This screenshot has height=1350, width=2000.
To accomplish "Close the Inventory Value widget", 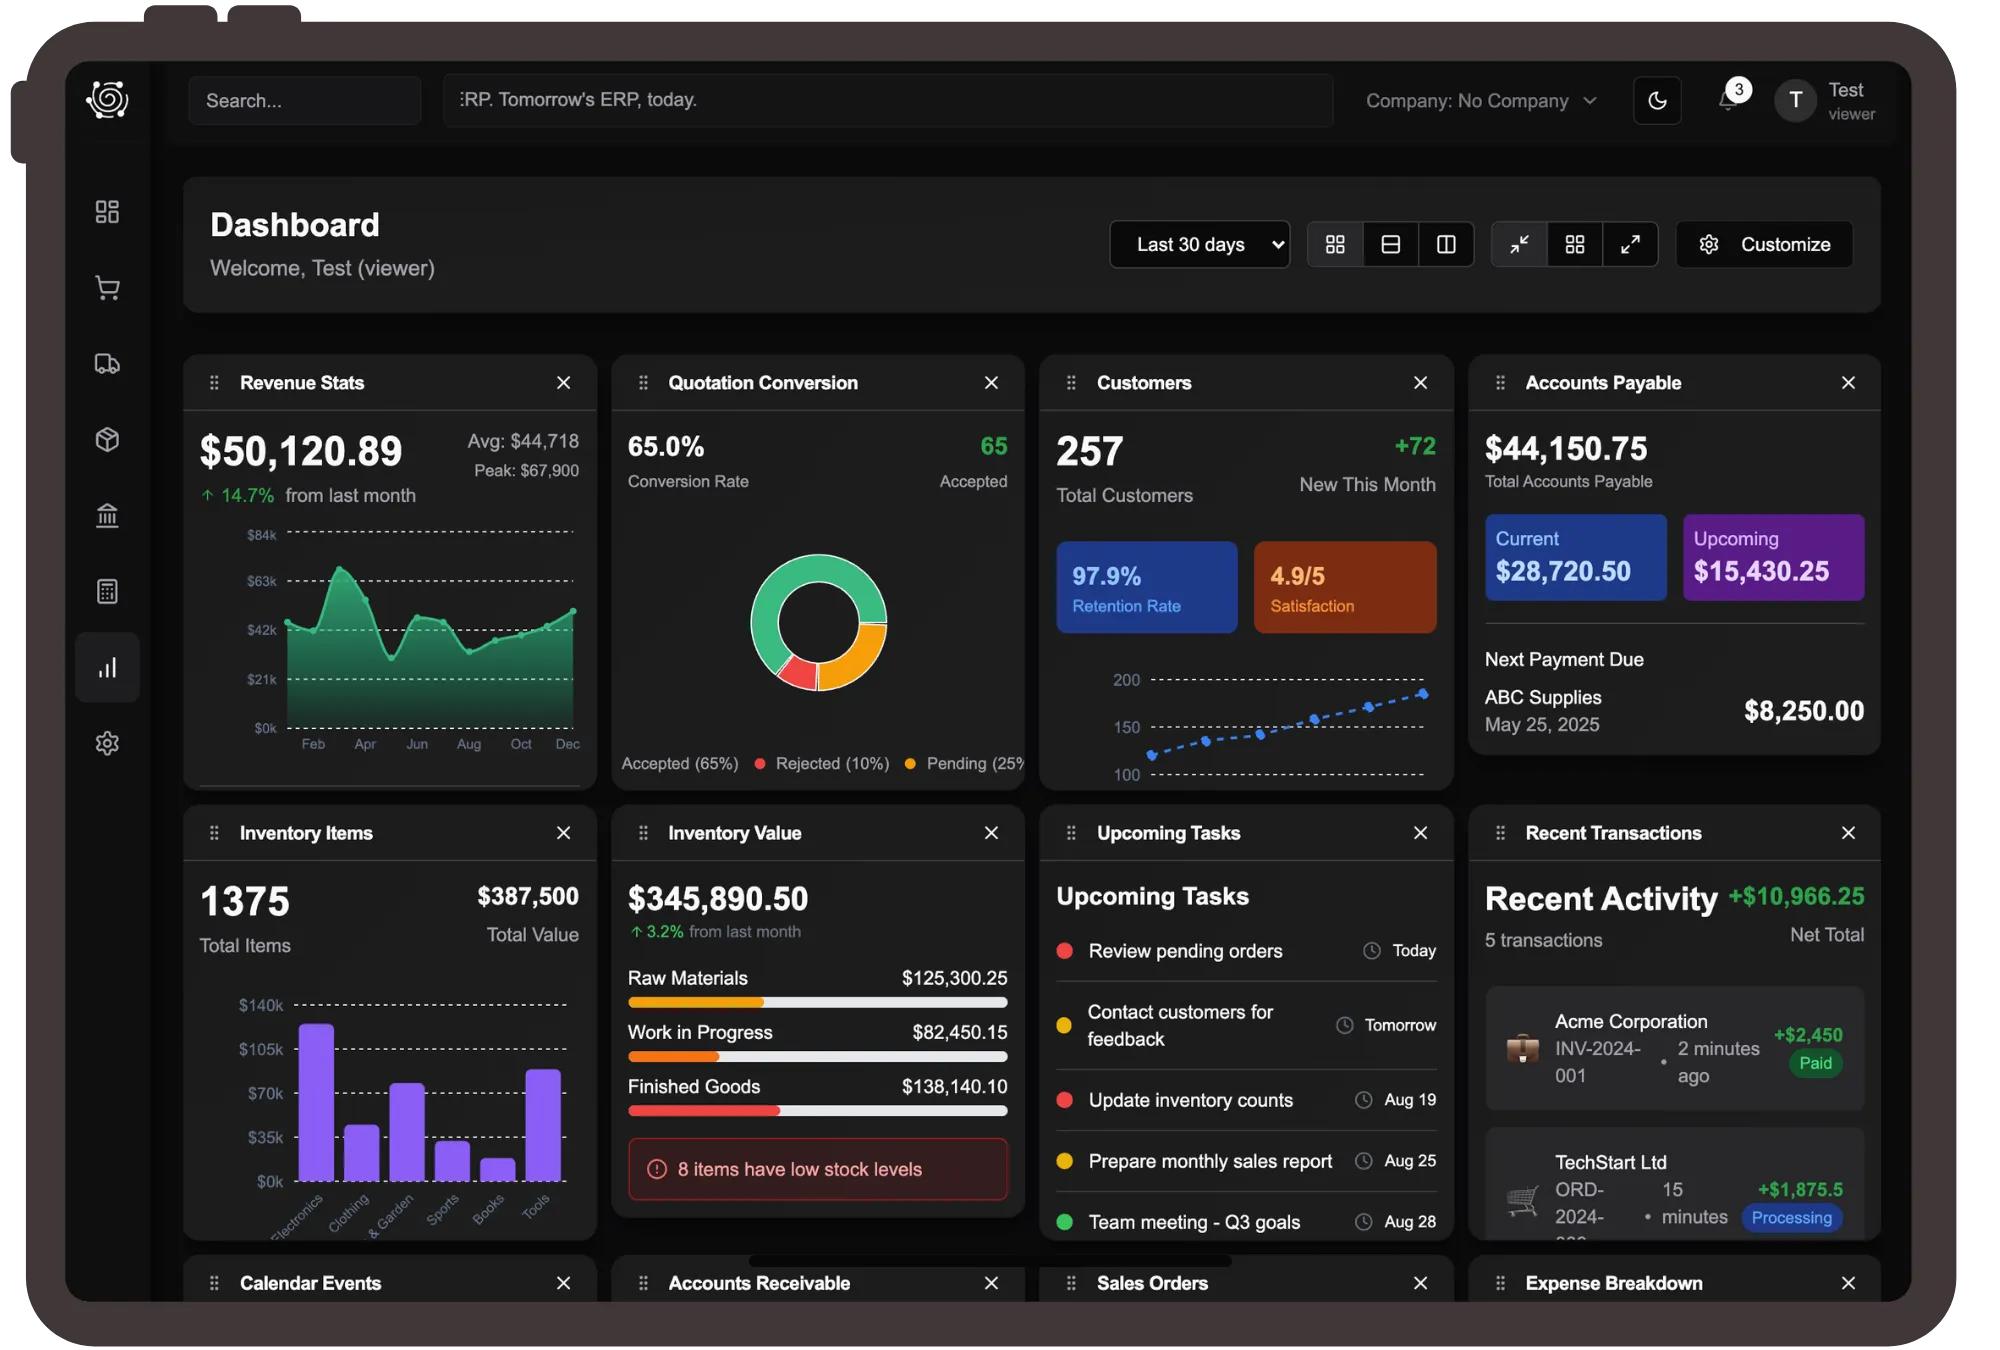I will click(992, 833).
